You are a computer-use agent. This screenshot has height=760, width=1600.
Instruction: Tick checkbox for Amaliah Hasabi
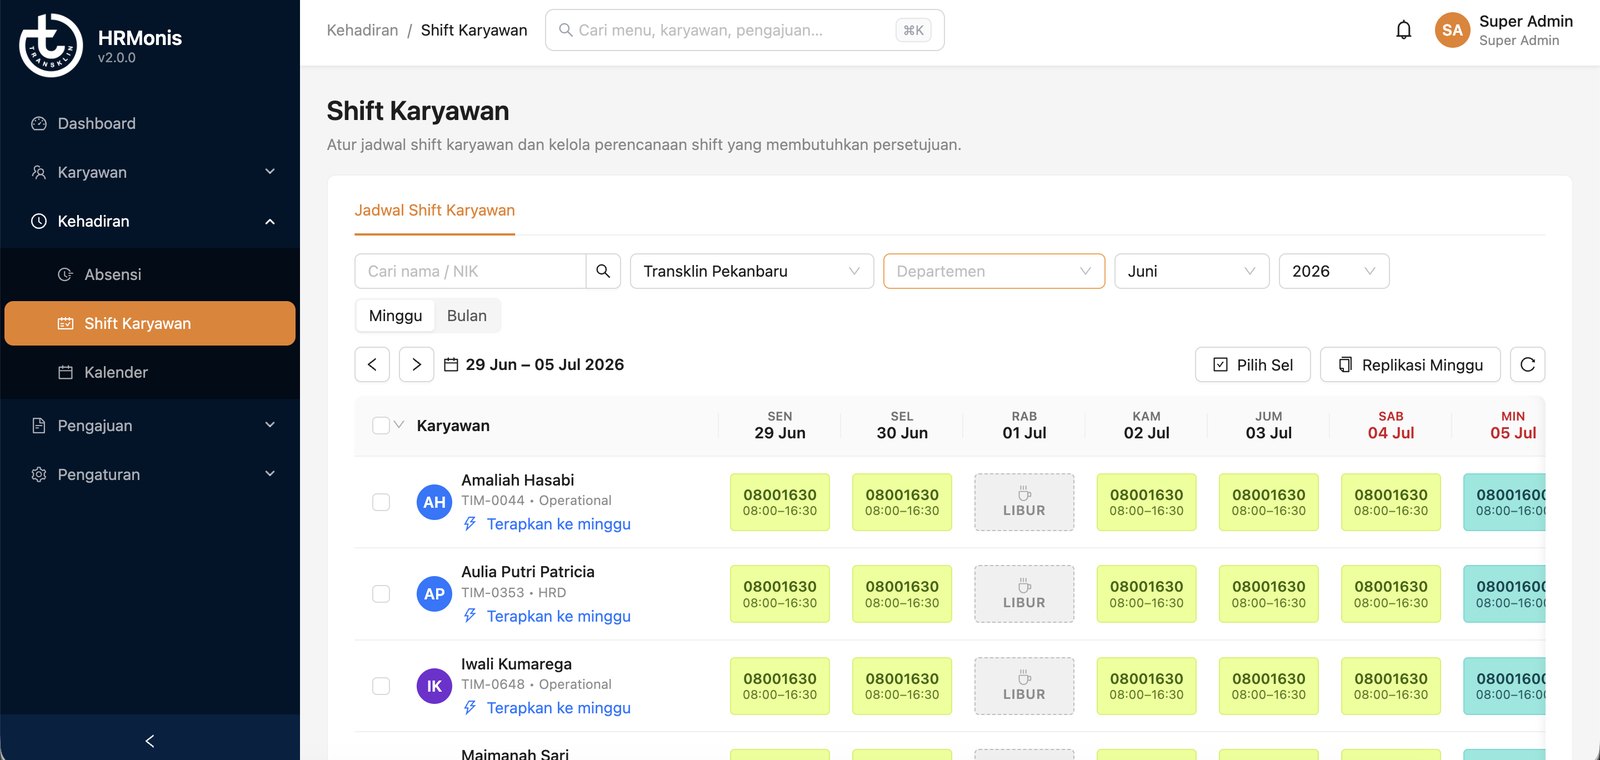(381, 502)
